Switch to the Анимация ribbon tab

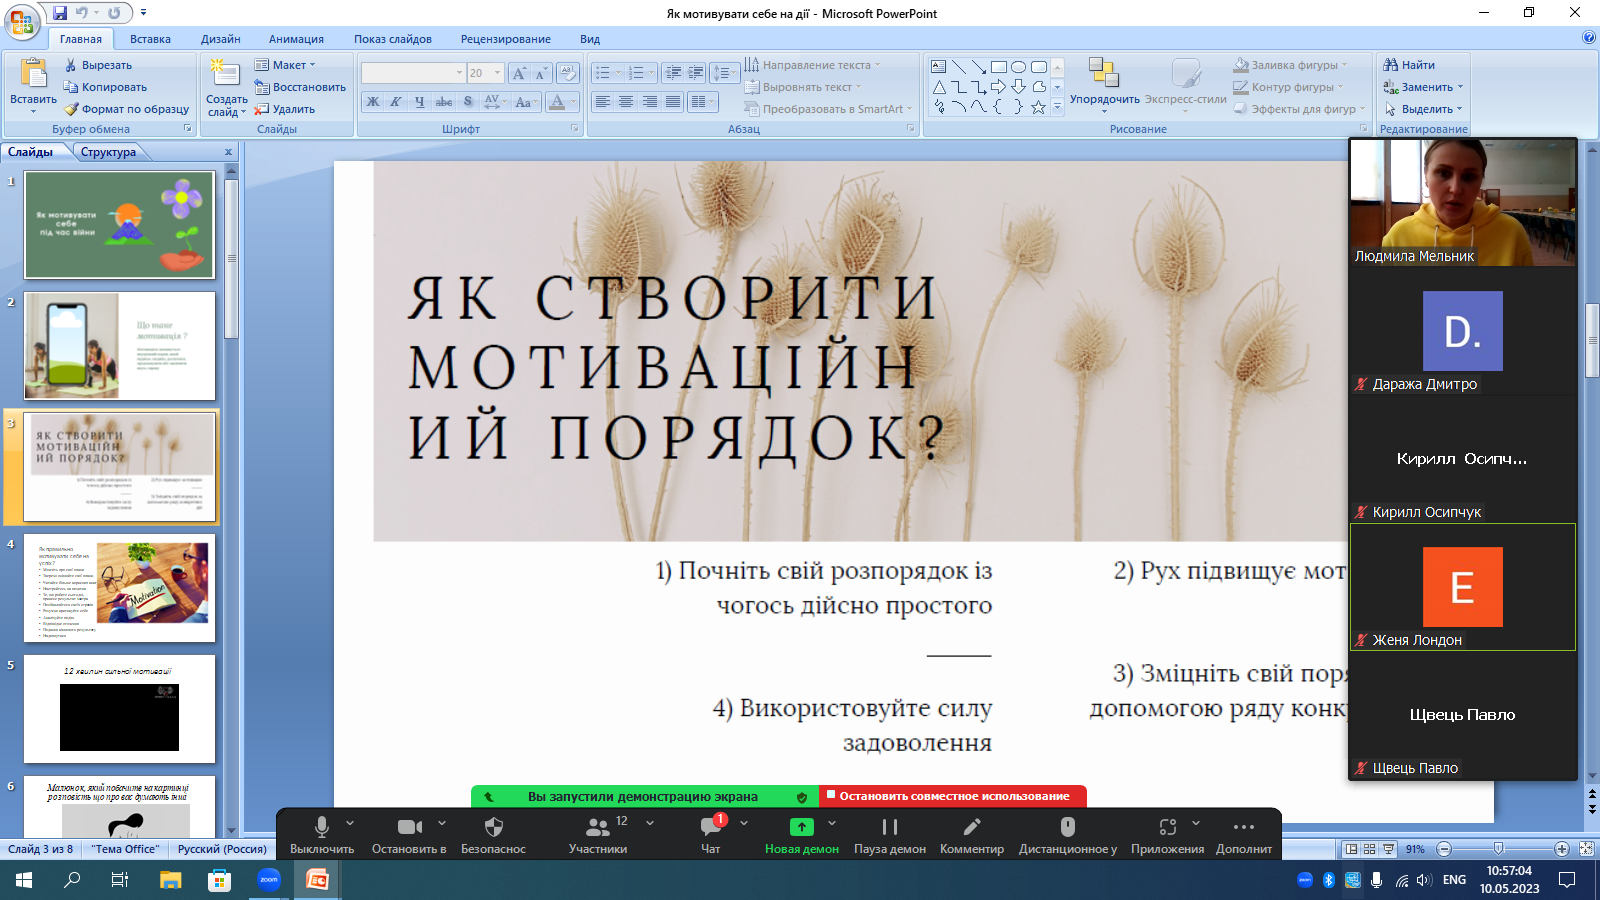(x=296, y=39)
